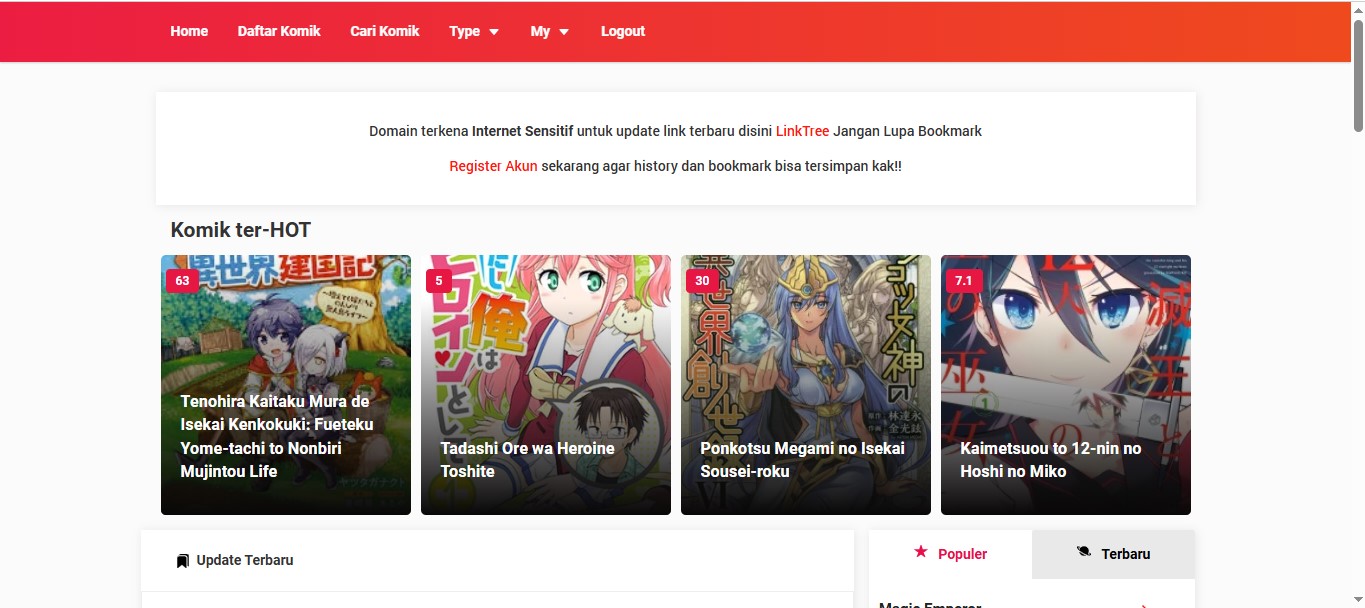Image resolution: width=1365 pixels, height=608 pixels.
Task: Open the Home menu item
Action: [189, 31]
